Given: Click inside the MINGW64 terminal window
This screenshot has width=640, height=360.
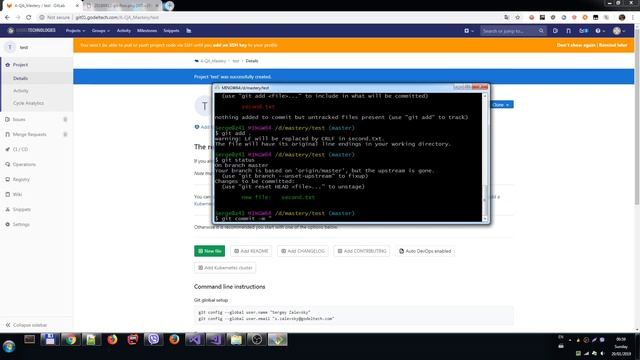Looking at the screenshot, I should (x=348, y=157).
